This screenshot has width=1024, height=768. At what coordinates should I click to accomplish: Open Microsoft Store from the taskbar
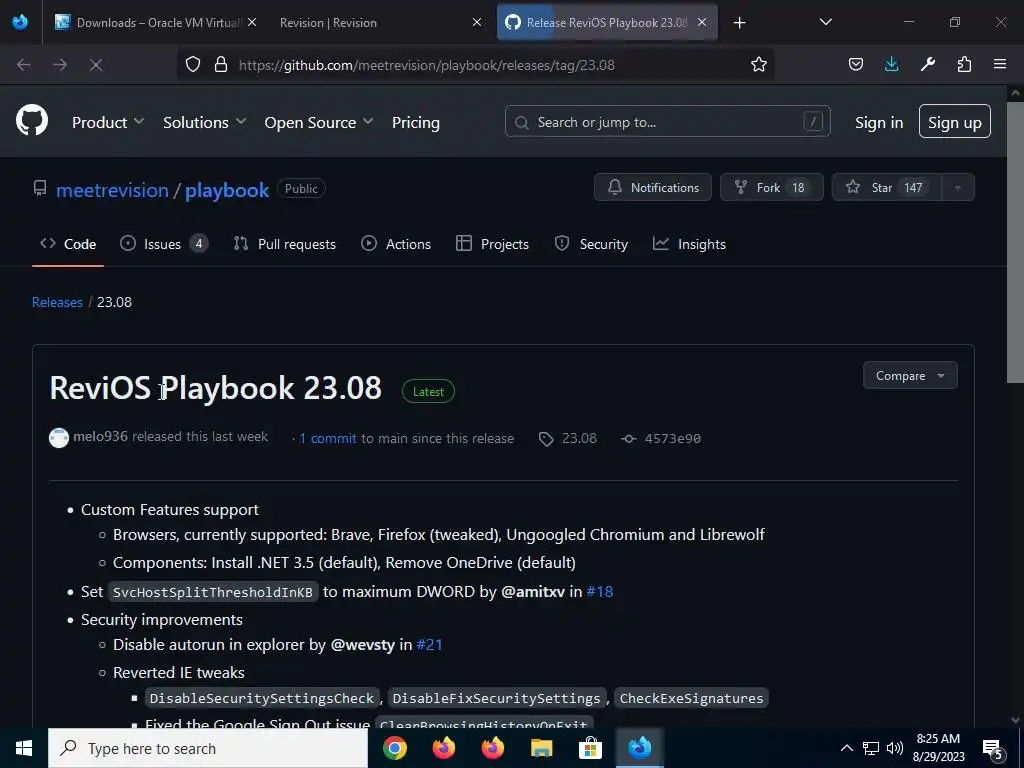coord(590,748)
